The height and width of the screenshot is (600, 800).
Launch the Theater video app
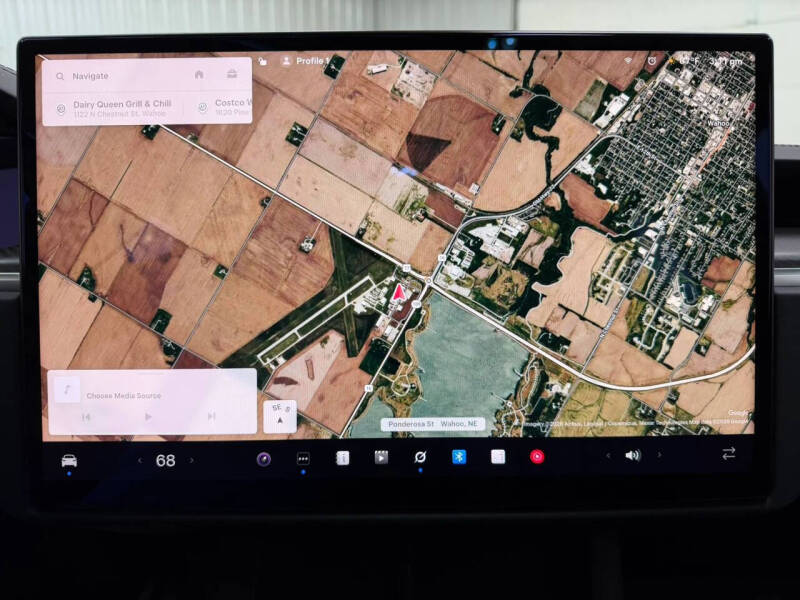click(x=381, y=457)
